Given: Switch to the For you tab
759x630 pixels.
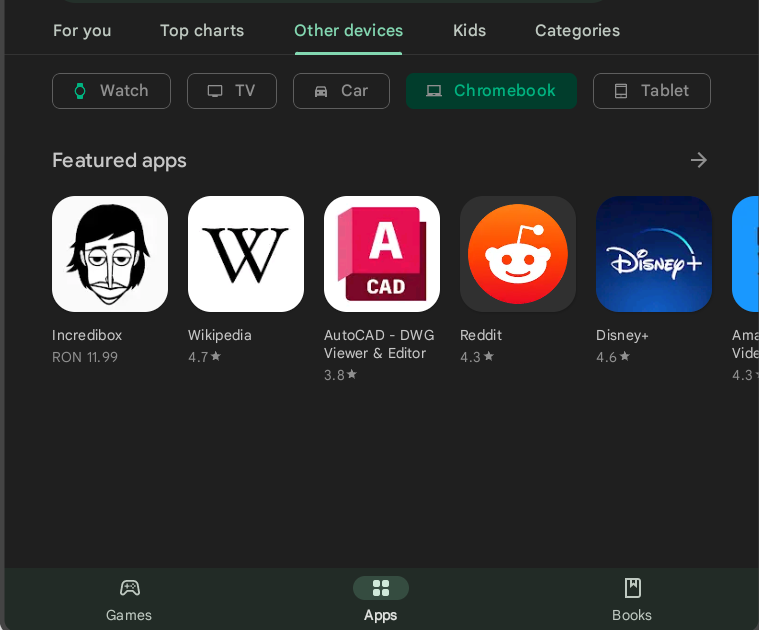Looking at the screenshot, I should [82, 31].
